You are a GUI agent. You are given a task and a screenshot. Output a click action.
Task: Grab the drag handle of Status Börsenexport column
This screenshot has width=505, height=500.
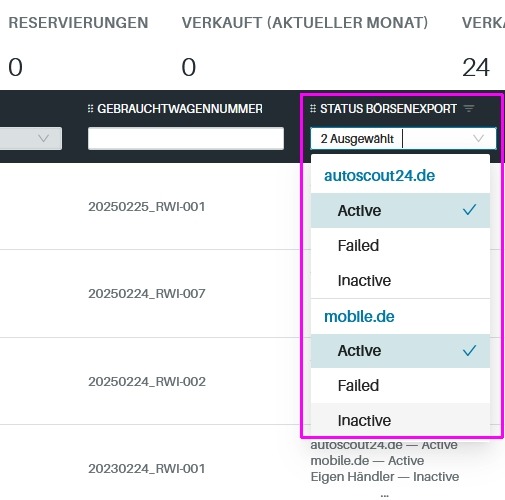pyautogui.click(x=313, y=109)
